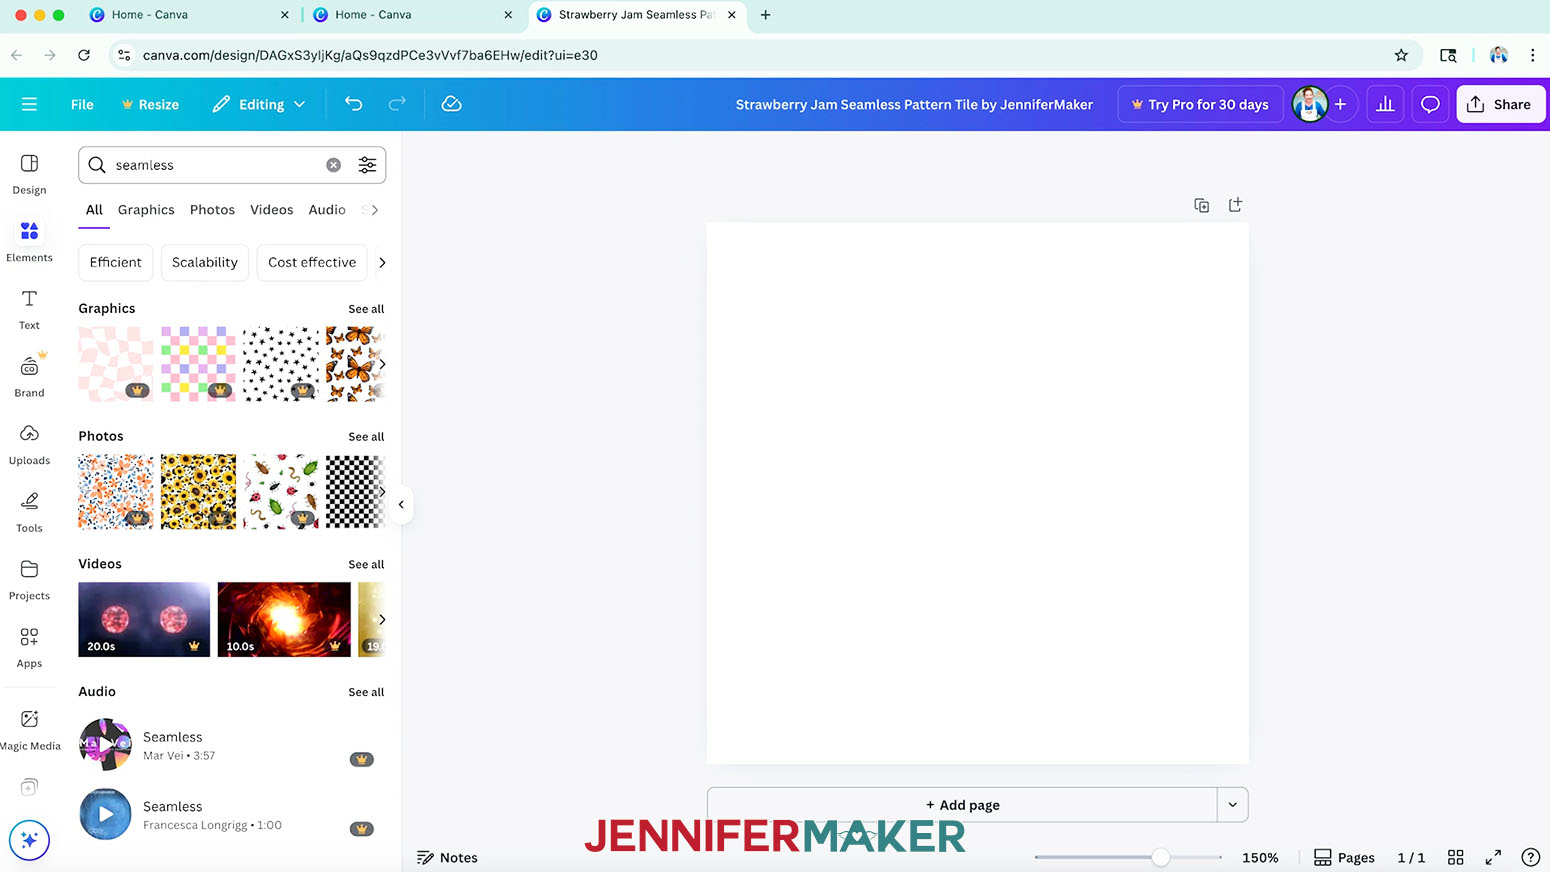The image size is (1550, 872).
Task: Reveal more category tabs with chevron
Action: [x=375, y=210]
